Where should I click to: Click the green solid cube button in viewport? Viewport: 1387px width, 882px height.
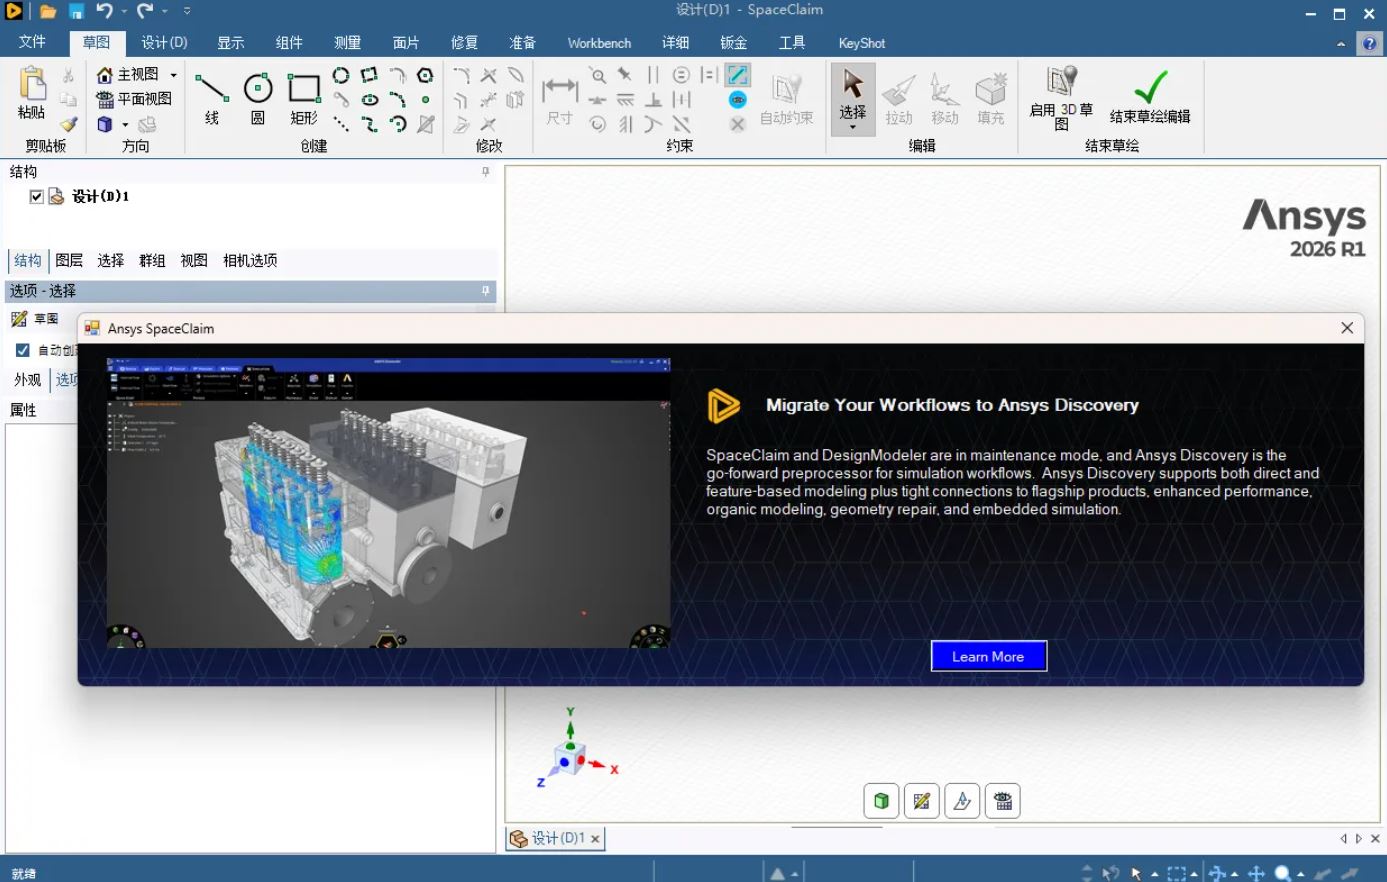(x=881, y=801)
